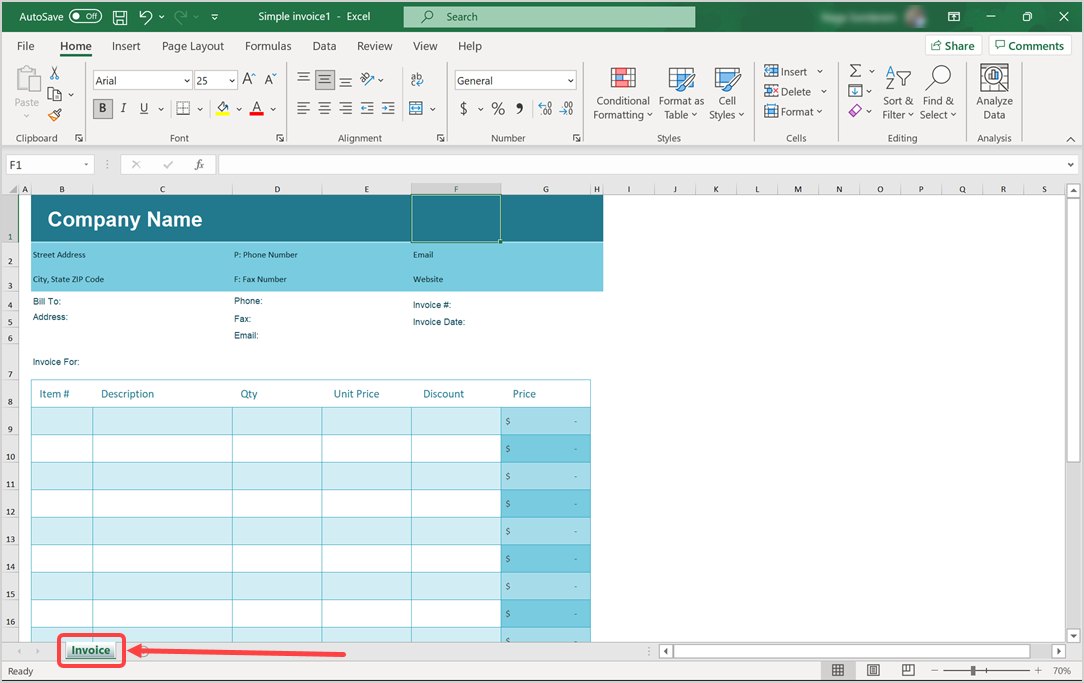Toggle Italic formatting
Image resolution: width=1084 pixels, height=683 pixels.
tap(123, 108)
